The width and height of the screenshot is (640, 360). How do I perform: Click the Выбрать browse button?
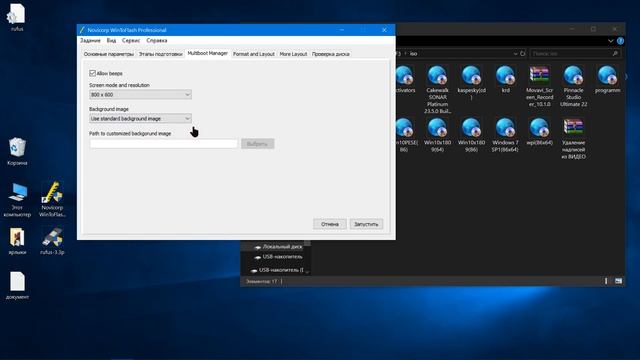(257, 144)
